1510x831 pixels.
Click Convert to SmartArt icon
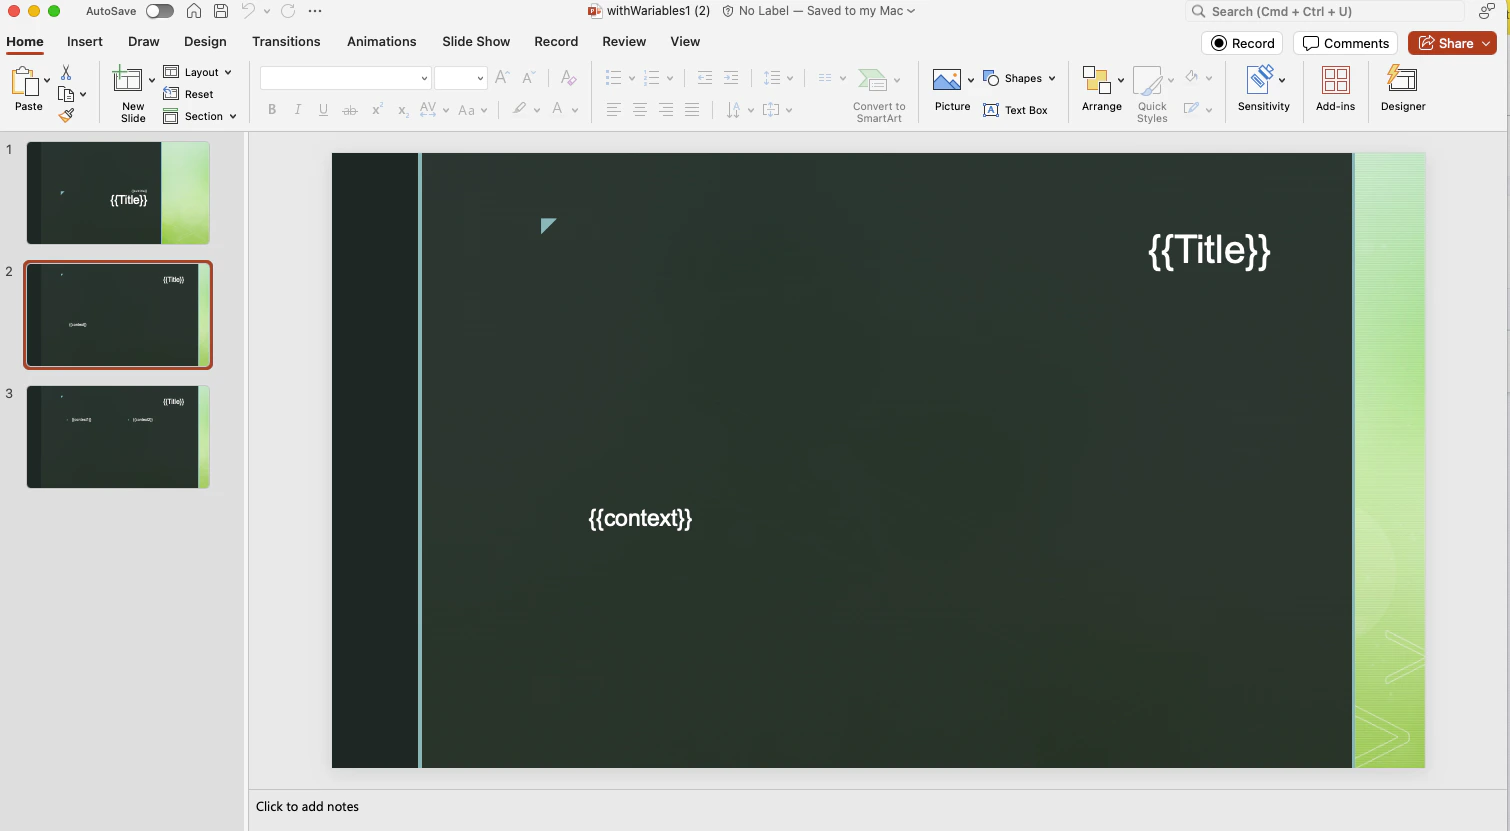(x=873, y=80)
